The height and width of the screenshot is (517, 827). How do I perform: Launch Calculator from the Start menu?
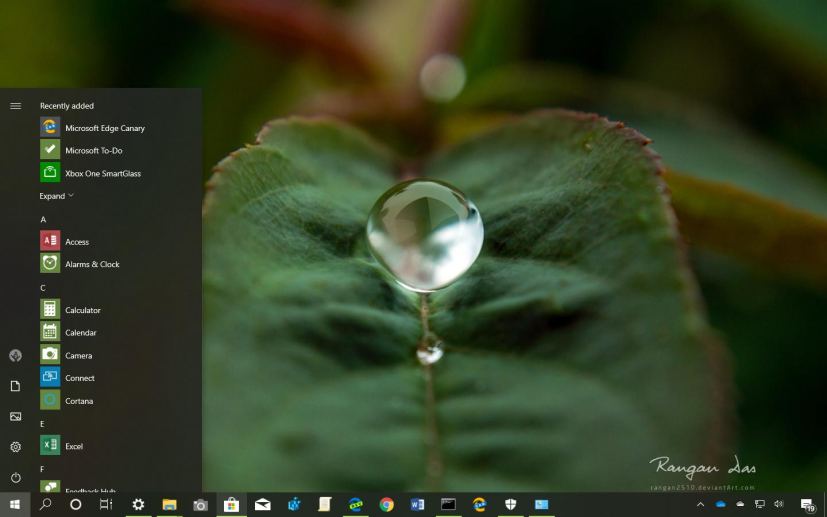click(82, 310)
